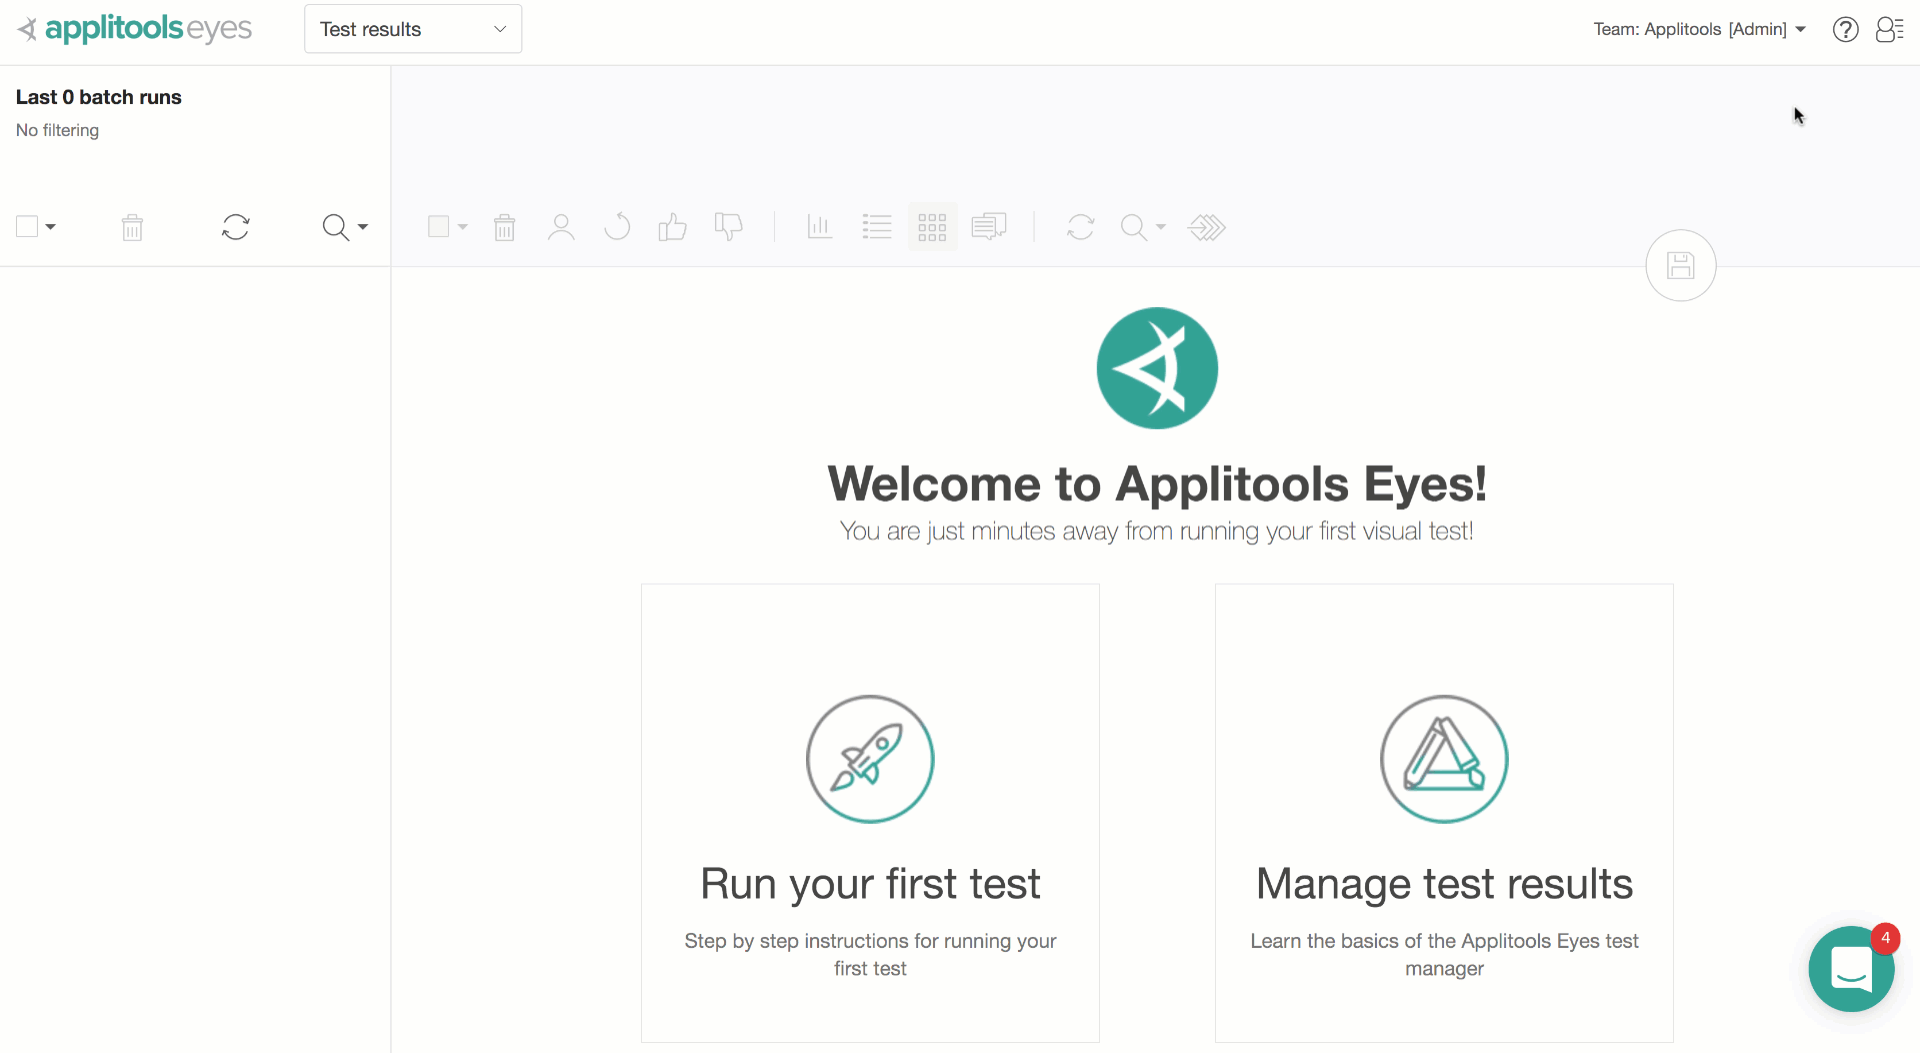Click the save floppy disk button
1920x1053 pixels.
(x=1680, y=266)
